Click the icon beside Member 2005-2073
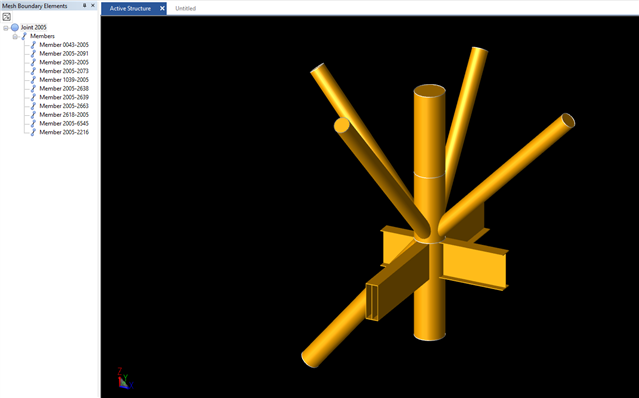Screen dimensions: 639x398 (33, 71)
